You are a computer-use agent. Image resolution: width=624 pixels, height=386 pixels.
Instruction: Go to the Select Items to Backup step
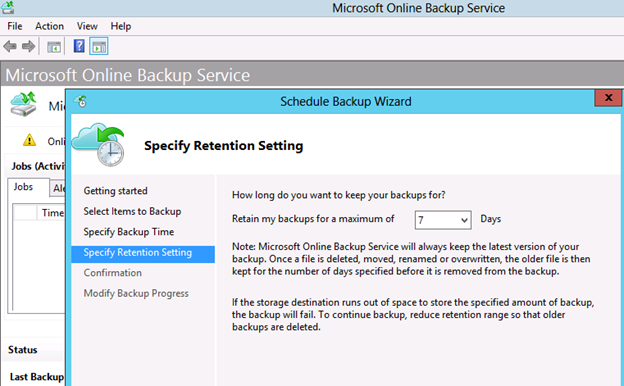(x=132, y=211)
